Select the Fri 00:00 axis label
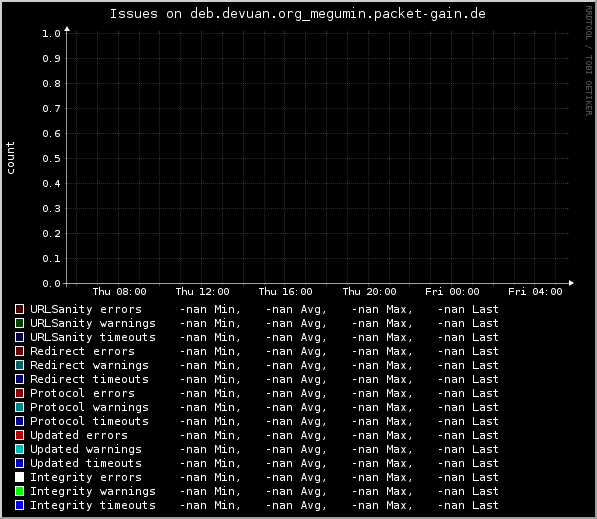The image size is (597, 519). pos(452,292)
